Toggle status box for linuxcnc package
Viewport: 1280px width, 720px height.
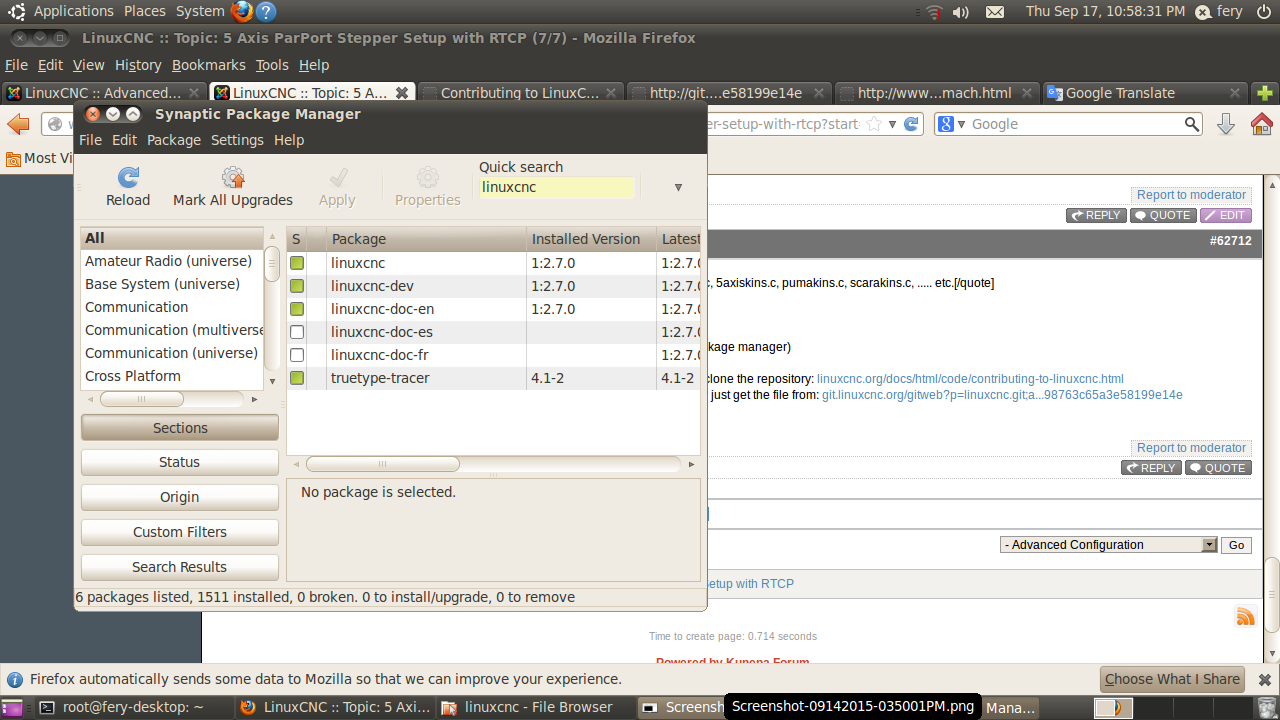tap(297, 263)
